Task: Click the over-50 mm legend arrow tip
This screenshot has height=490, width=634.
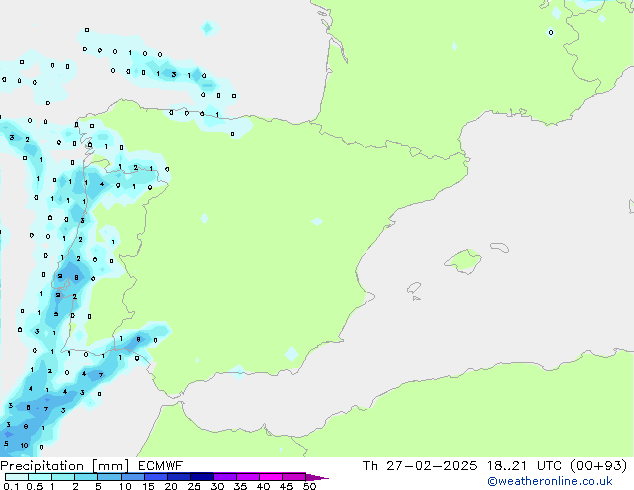Action: [317, 477]
